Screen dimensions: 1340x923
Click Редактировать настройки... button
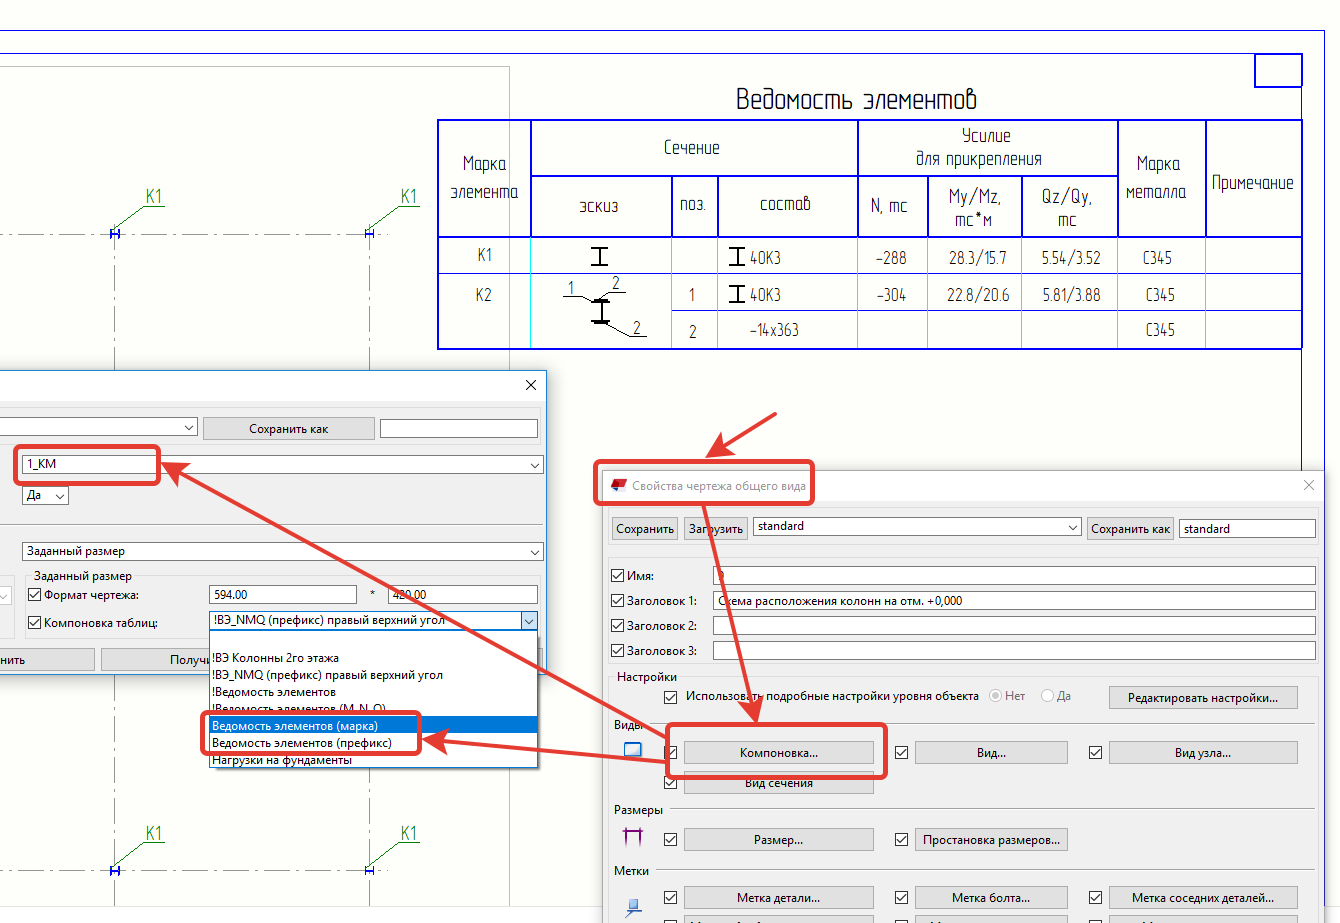point(1202,698)
